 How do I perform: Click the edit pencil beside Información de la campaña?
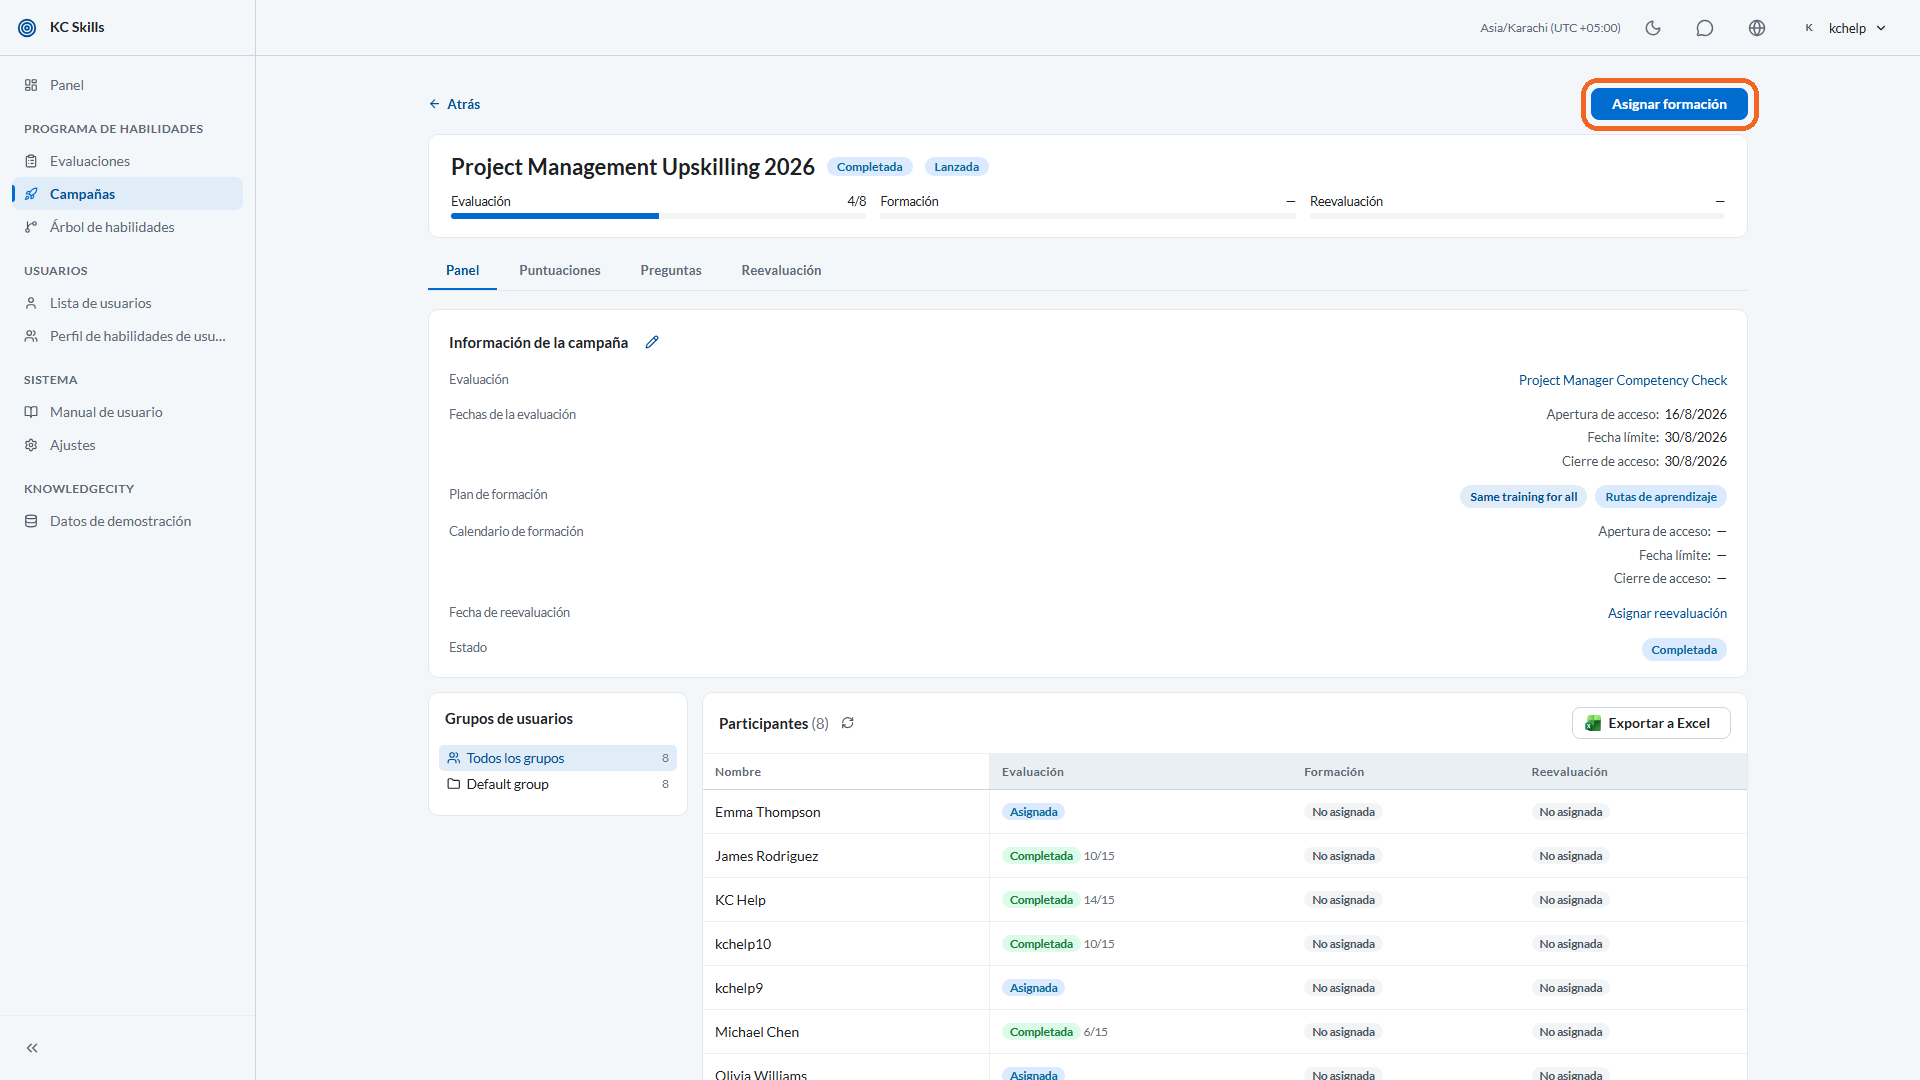point(652,342)
